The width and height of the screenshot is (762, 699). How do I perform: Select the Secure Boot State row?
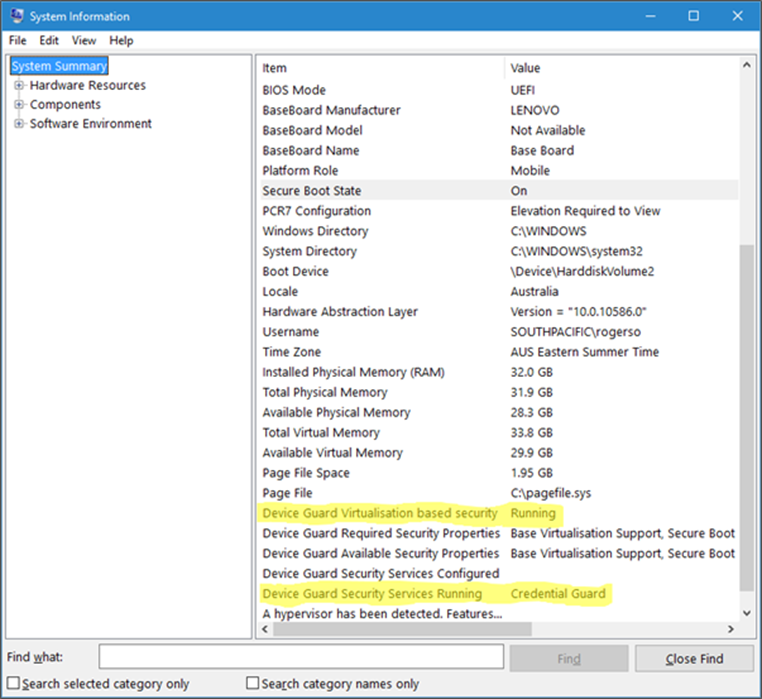tap(499, 191)
